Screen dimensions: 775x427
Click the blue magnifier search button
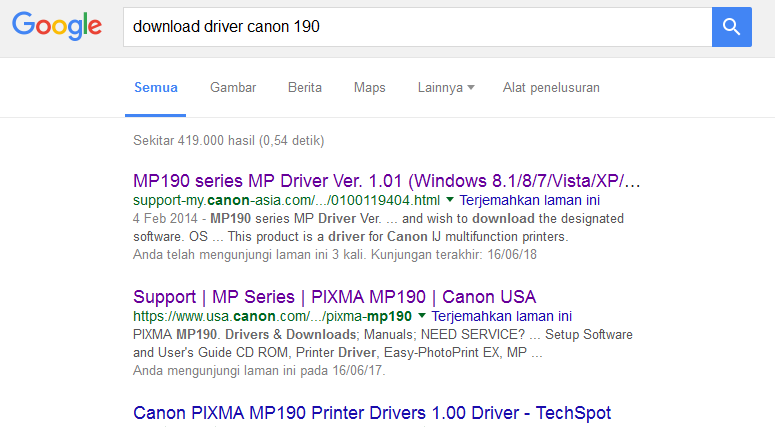(732, 27)
